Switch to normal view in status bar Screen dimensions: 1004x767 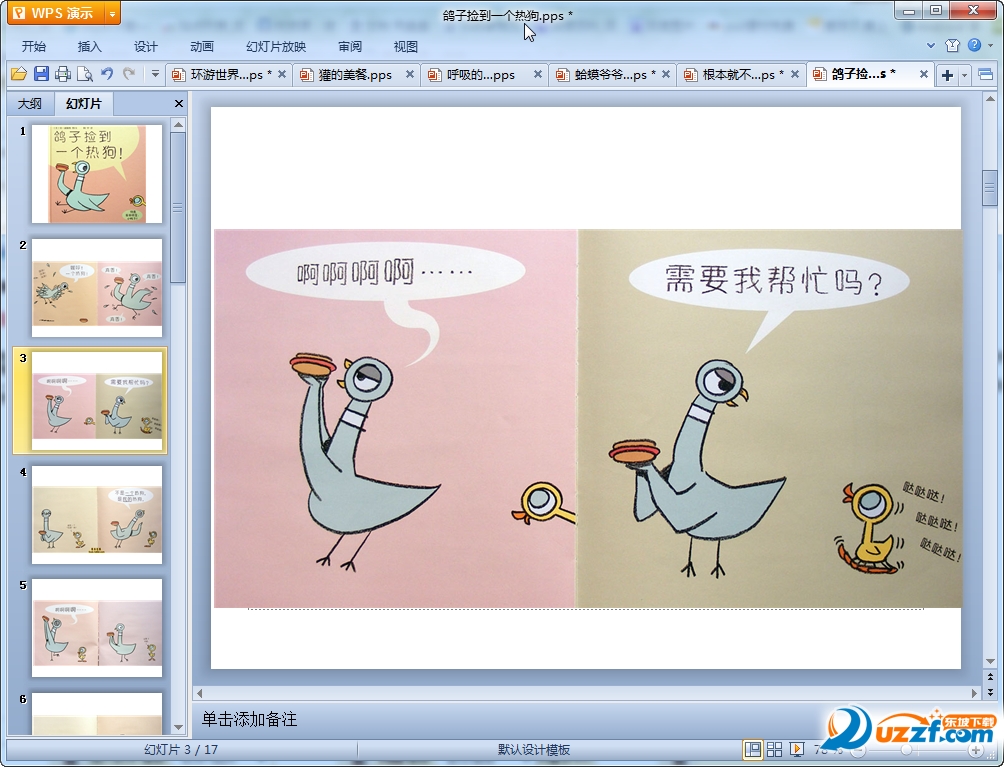pyautogui.click(x=752, y=749)
